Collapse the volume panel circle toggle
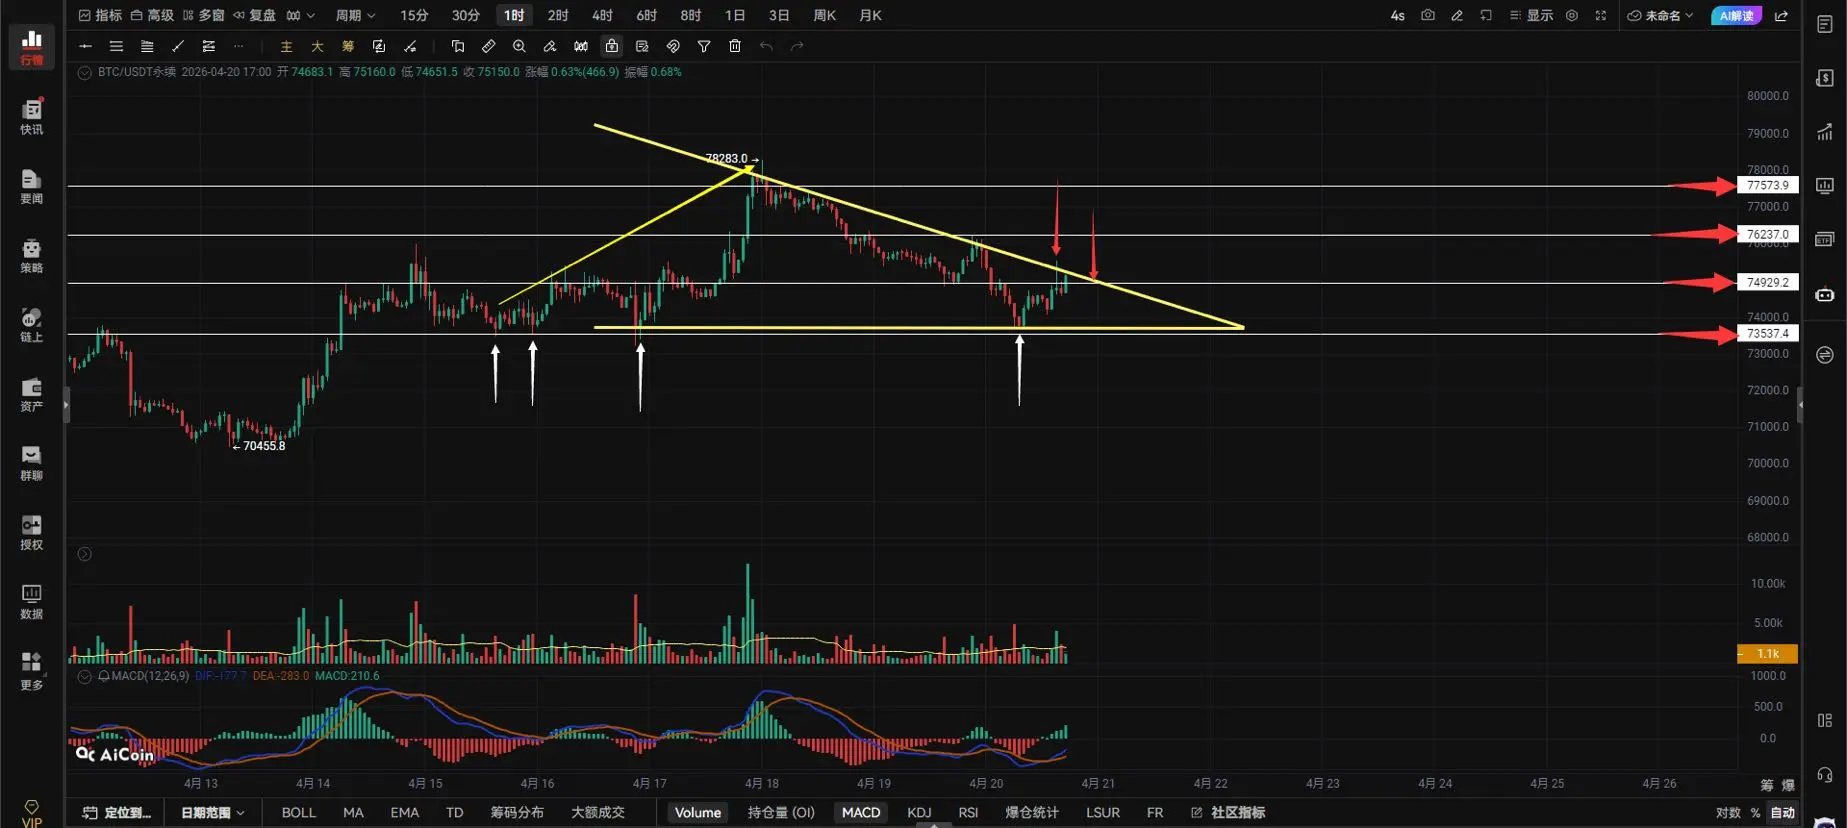 (x=85, y=554)
